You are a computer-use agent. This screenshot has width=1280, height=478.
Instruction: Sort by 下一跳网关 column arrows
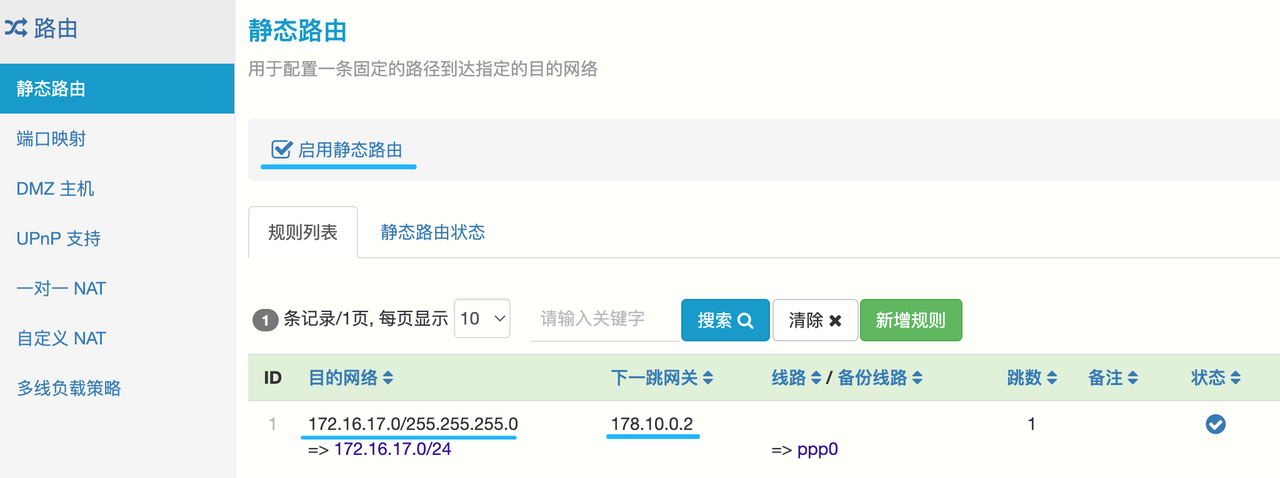708,378
